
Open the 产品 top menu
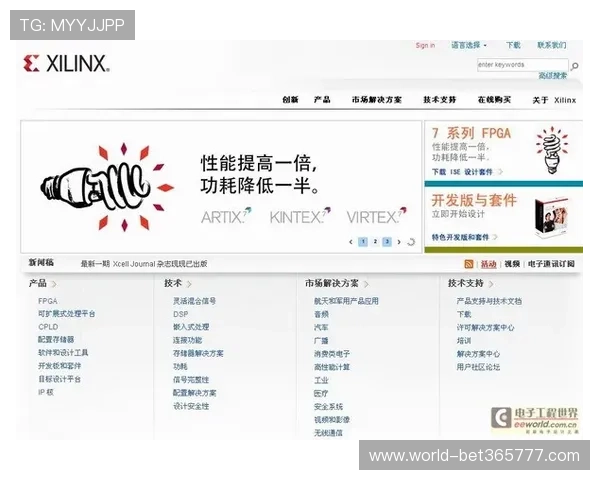[x=322, y=100]
